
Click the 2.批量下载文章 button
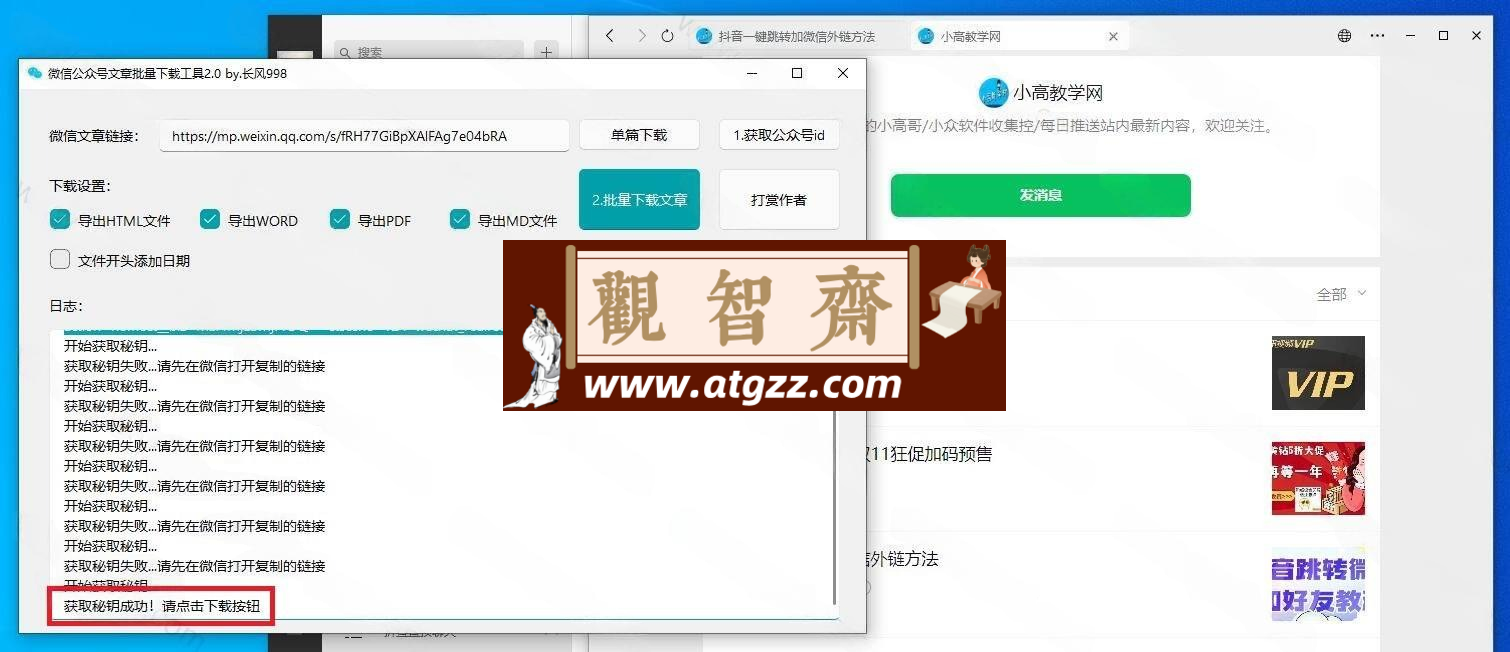tap(639, 200)
